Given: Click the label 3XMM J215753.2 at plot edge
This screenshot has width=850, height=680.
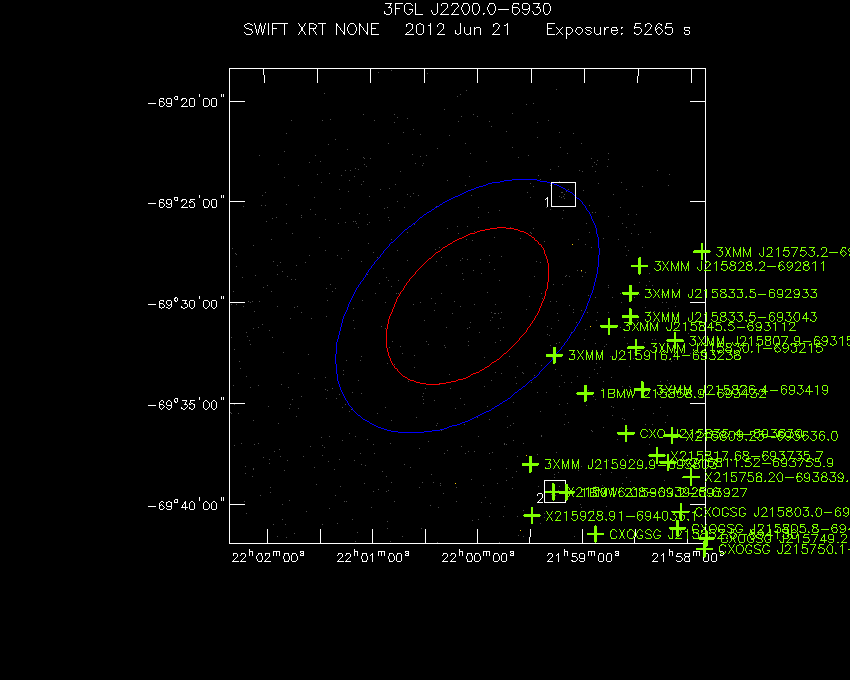Looking at the screenshot, I should [x=782, y=252].
